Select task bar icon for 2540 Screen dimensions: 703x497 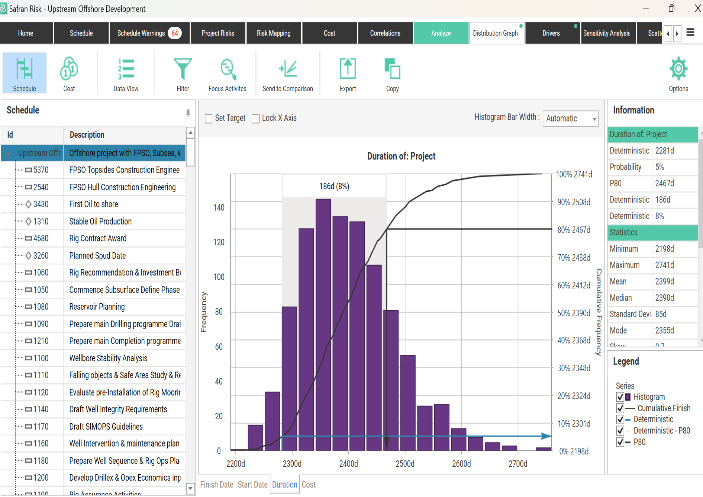28,187
